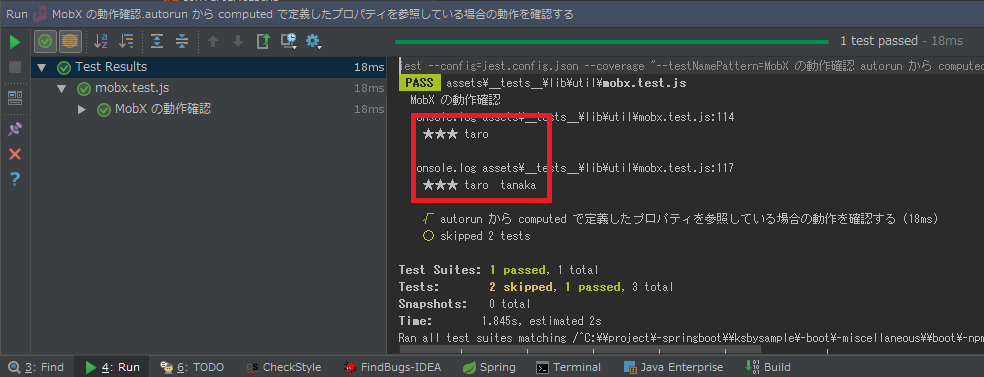Select the Test Results row
This screenshot has height=377, width=984.
(x=208, y=67)
